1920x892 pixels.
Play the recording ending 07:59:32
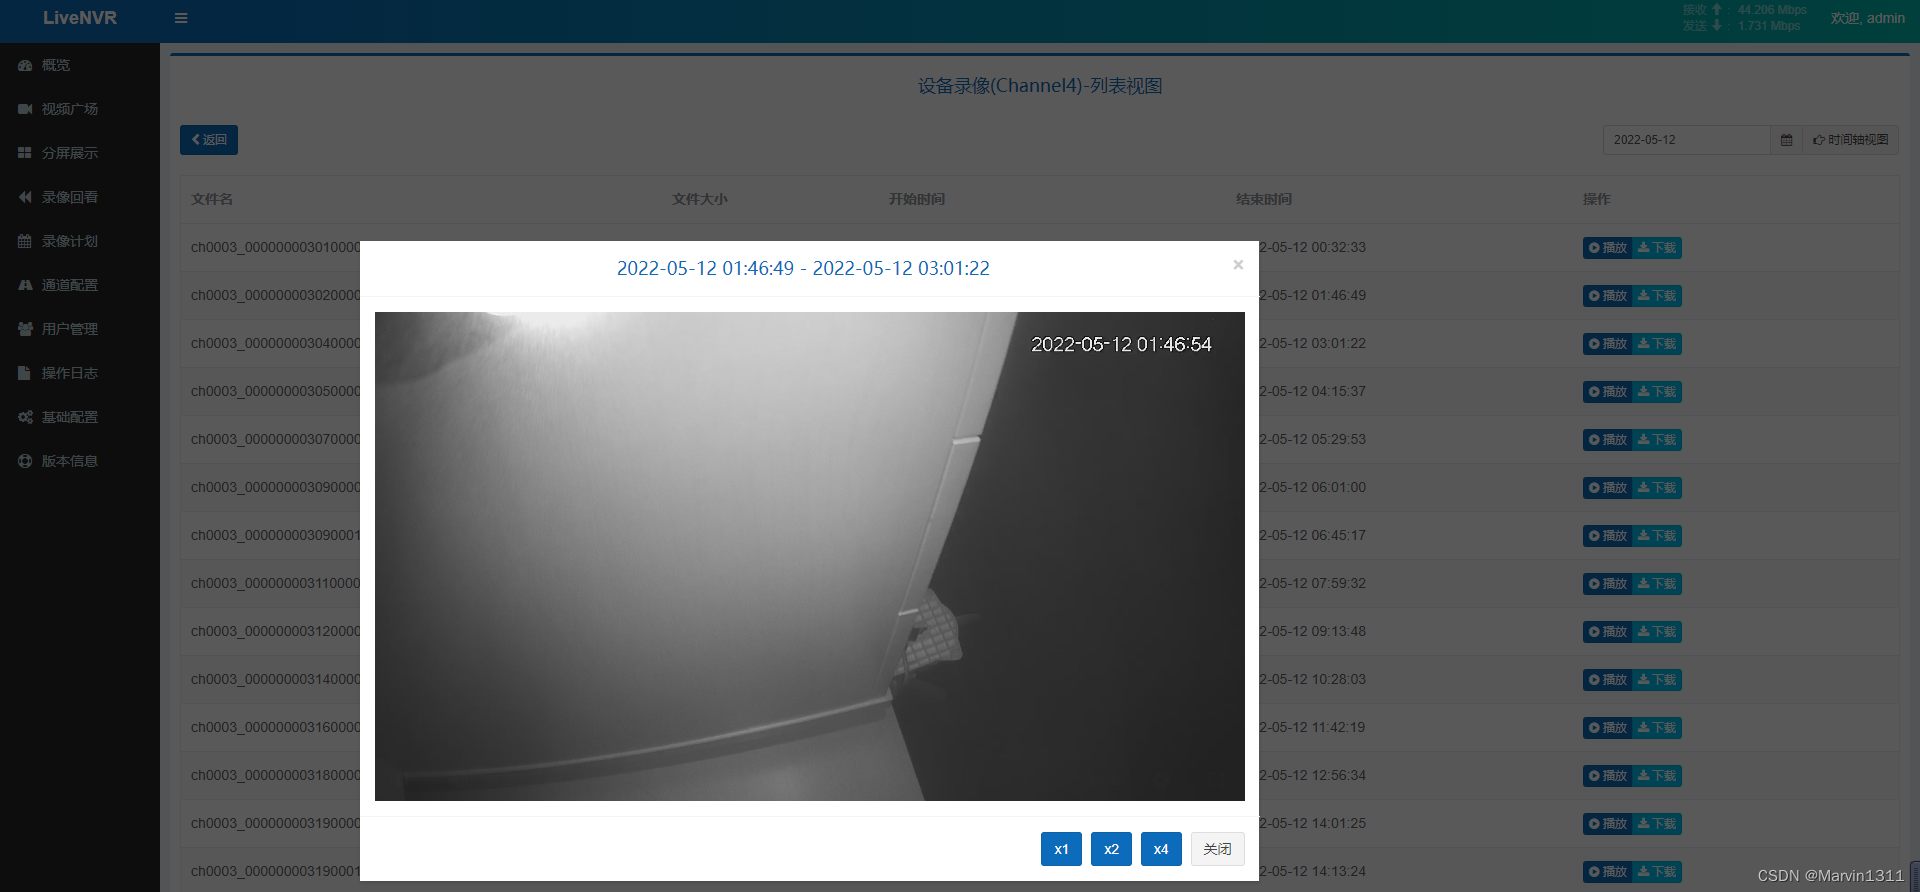click(x=1607, y=584)
